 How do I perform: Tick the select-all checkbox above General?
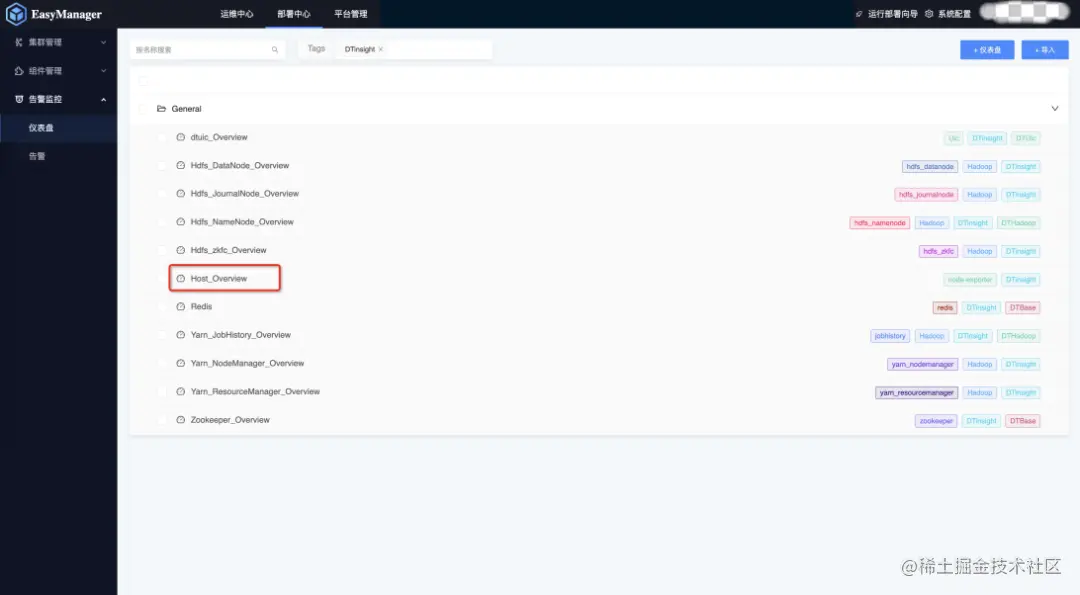(143, 81)
